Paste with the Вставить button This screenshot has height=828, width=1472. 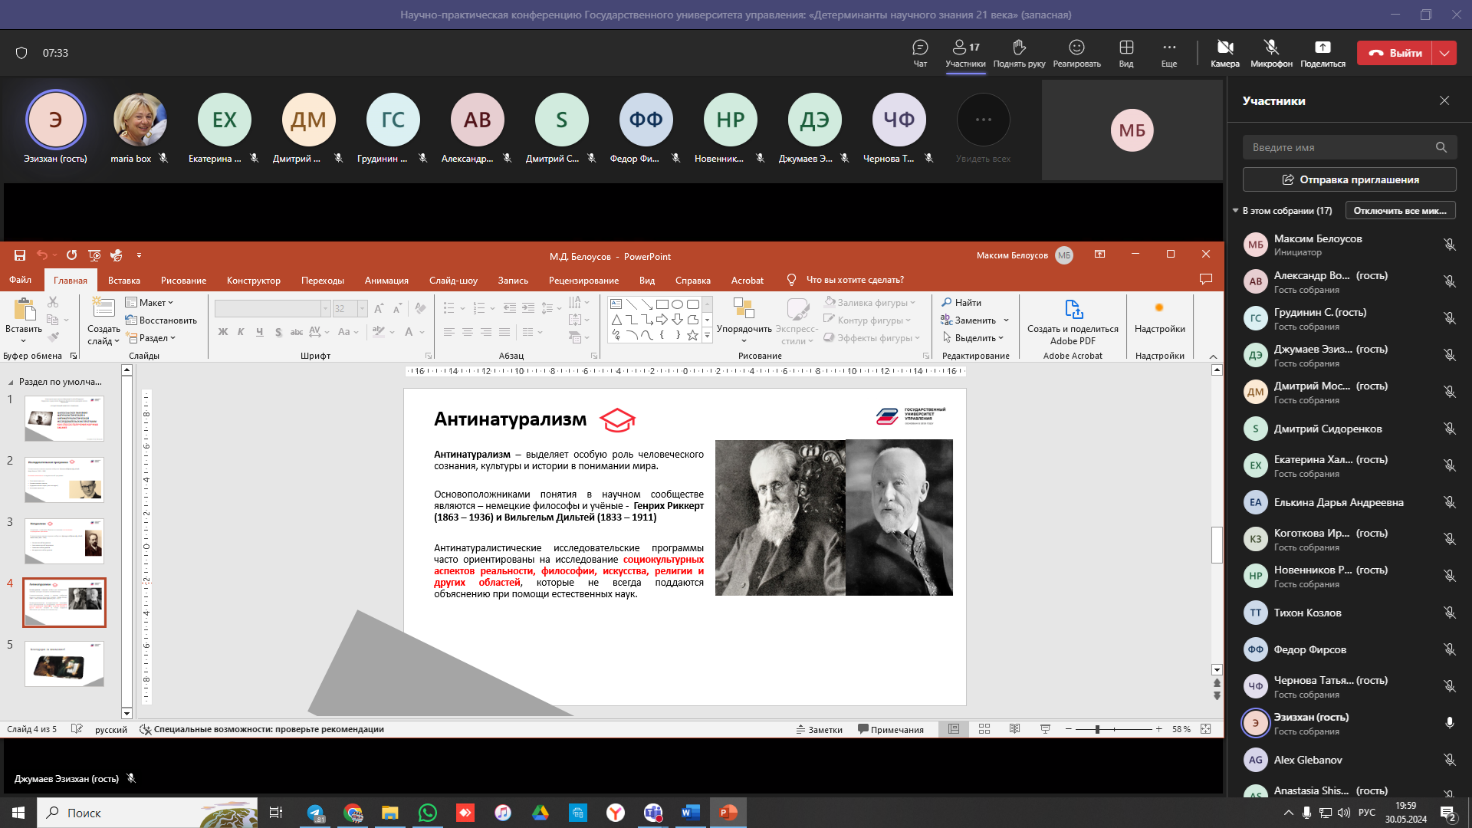click(24, 319)
